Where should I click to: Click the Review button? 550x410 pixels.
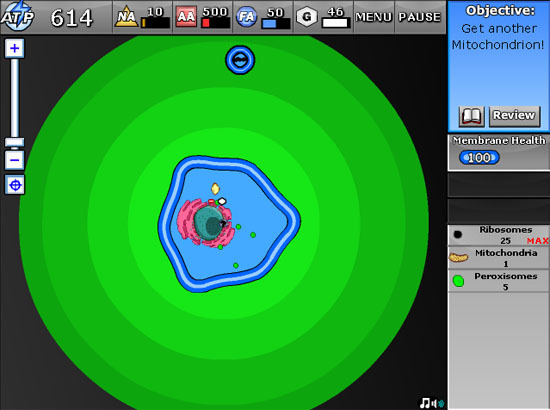tap(514, 116)
